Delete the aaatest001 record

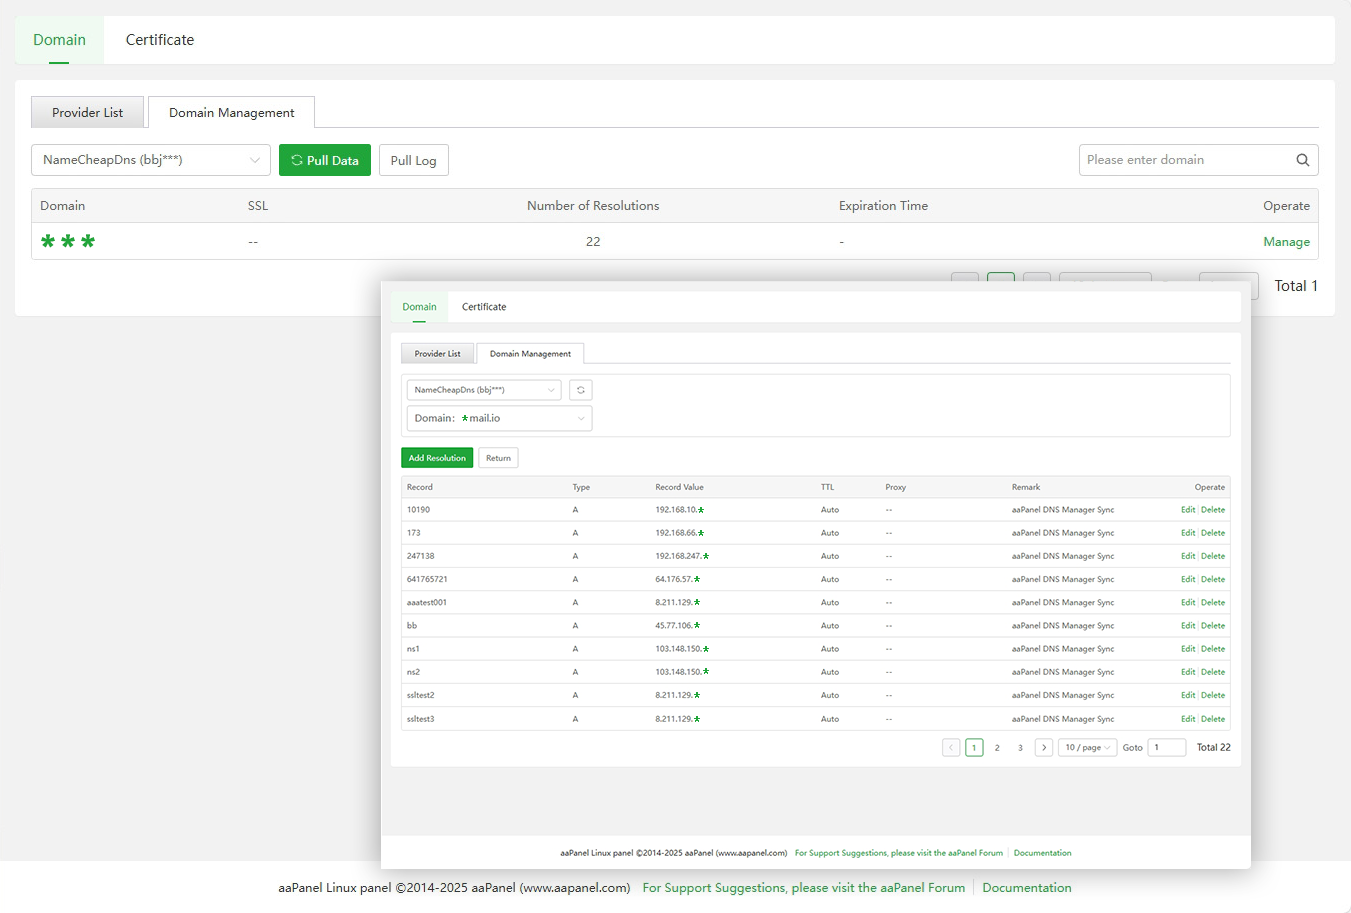point(1213,603)
